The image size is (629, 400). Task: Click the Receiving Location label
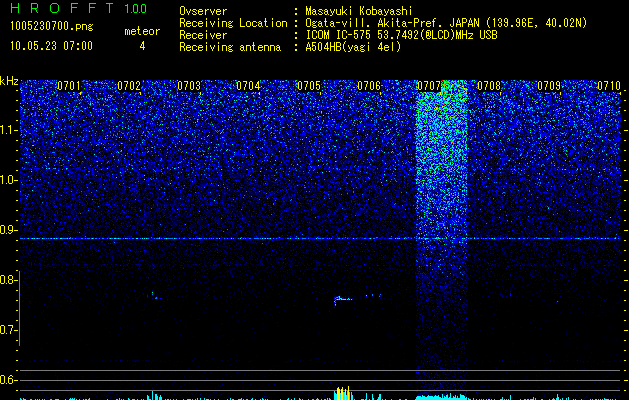(x=233, y=23)
